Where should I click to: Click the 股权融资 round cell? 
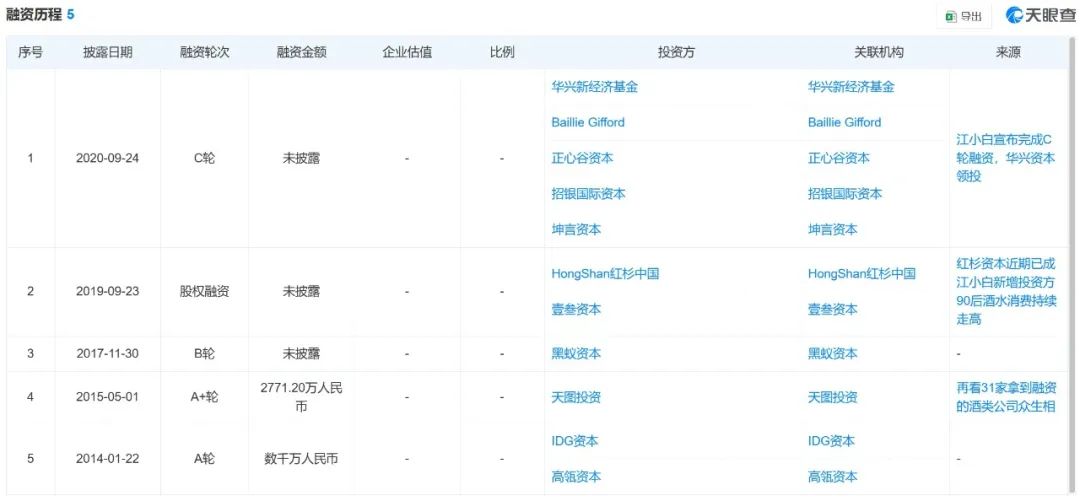click(205, 292)
